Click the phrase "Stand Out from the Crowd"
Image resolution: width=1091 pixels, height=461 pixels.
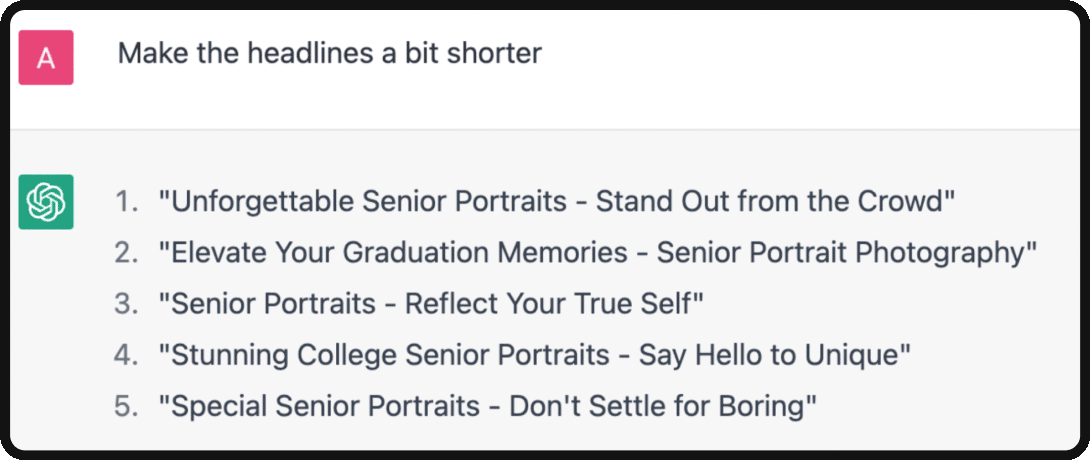point(773,202)
